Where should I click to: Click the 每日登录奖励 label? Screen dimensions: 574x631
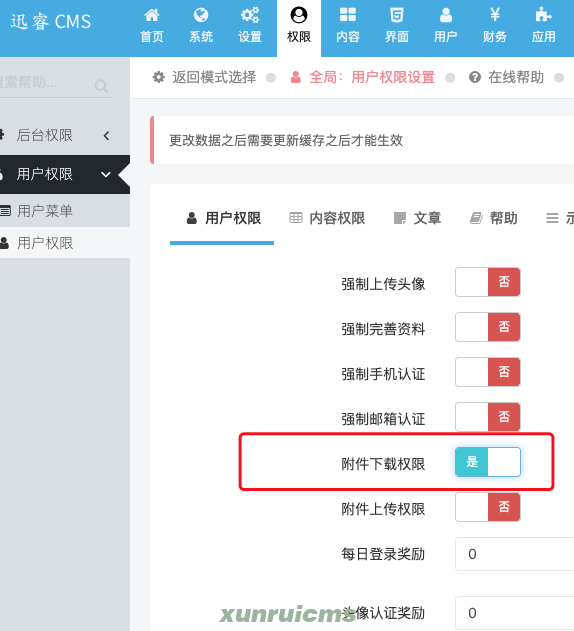[383, 554]
